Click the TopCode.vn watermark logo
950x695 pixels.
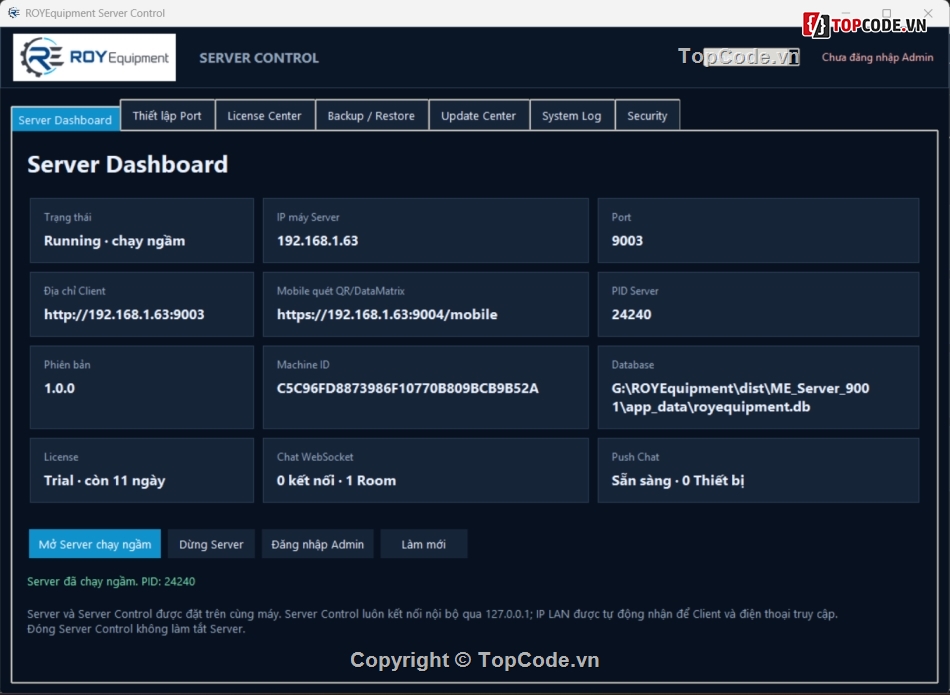tap(865, 25)
